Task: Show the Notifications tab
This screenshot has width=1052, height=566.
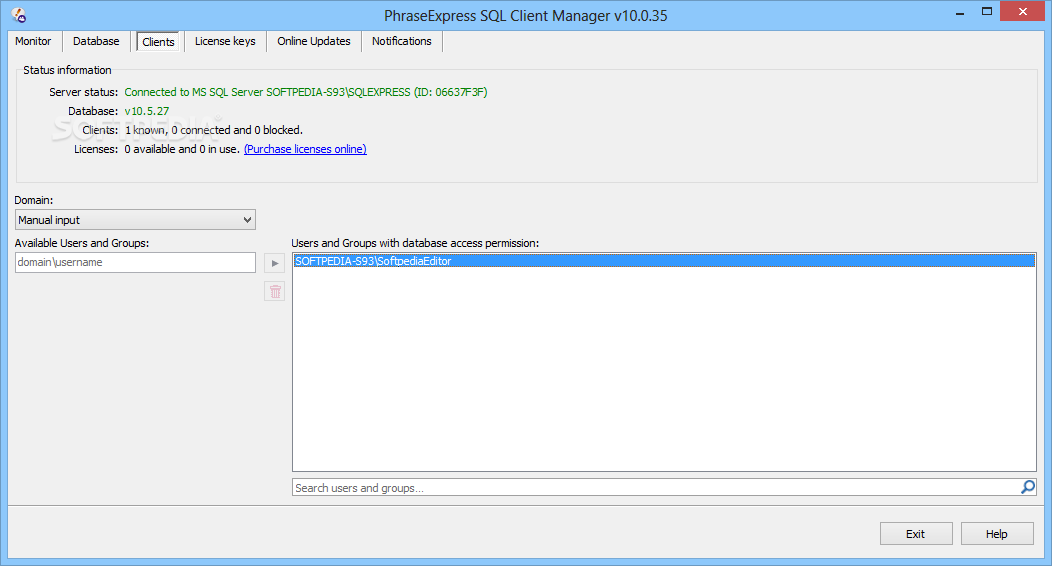Action: [402, 41]
